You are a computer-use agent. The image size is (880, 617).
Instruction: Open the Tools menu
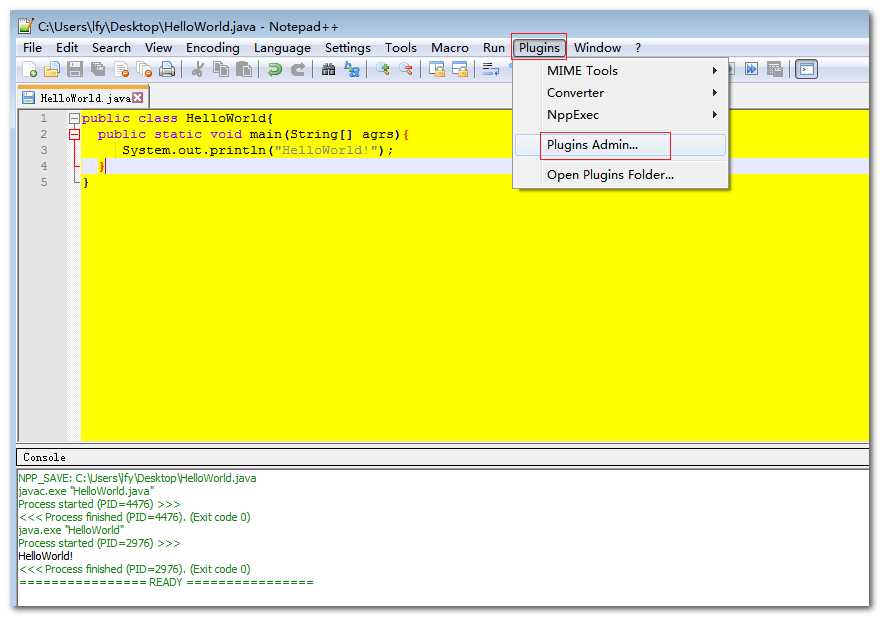[401, 48]
